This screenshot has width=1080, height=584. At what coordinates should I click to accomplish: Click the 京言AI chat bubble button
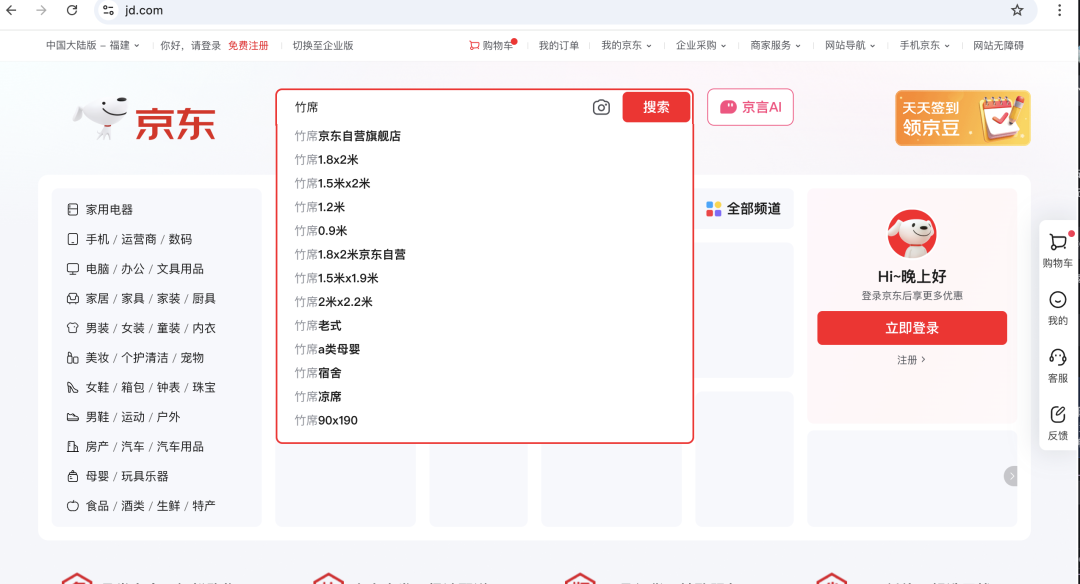click(750, 107)
